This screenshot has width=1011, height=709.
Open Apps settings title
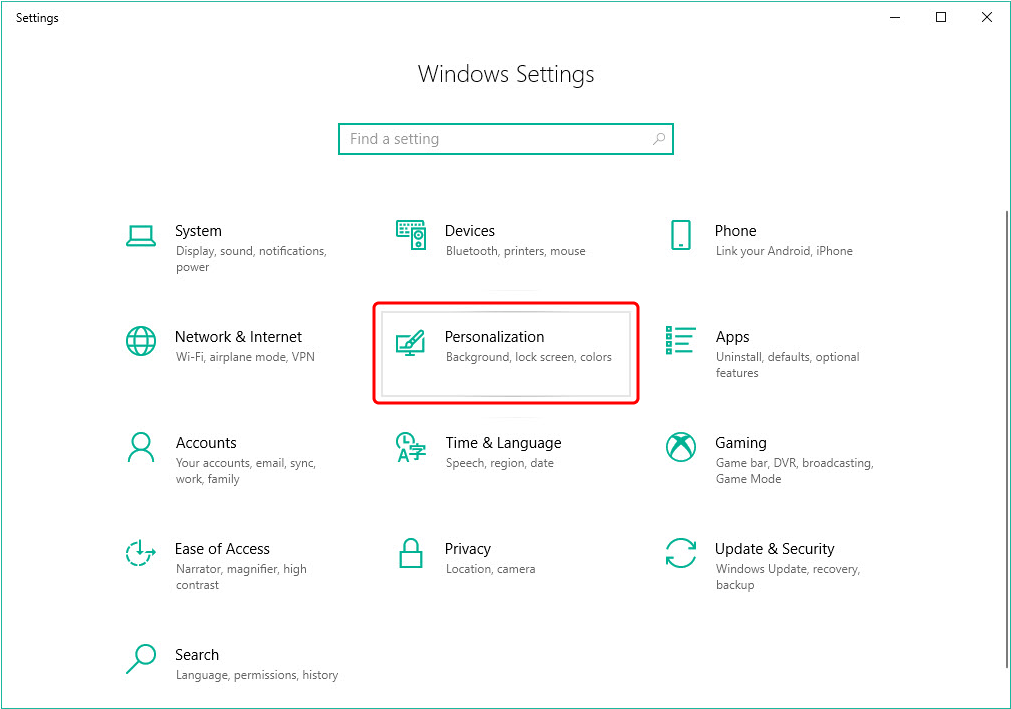click(732, 337)
